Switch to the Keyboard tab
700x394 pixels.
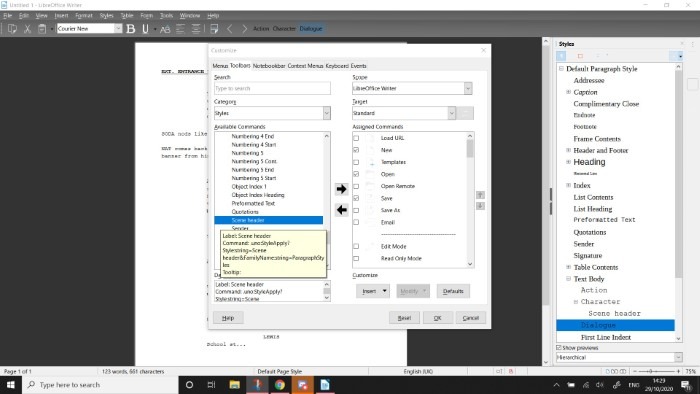coord(337,66)
